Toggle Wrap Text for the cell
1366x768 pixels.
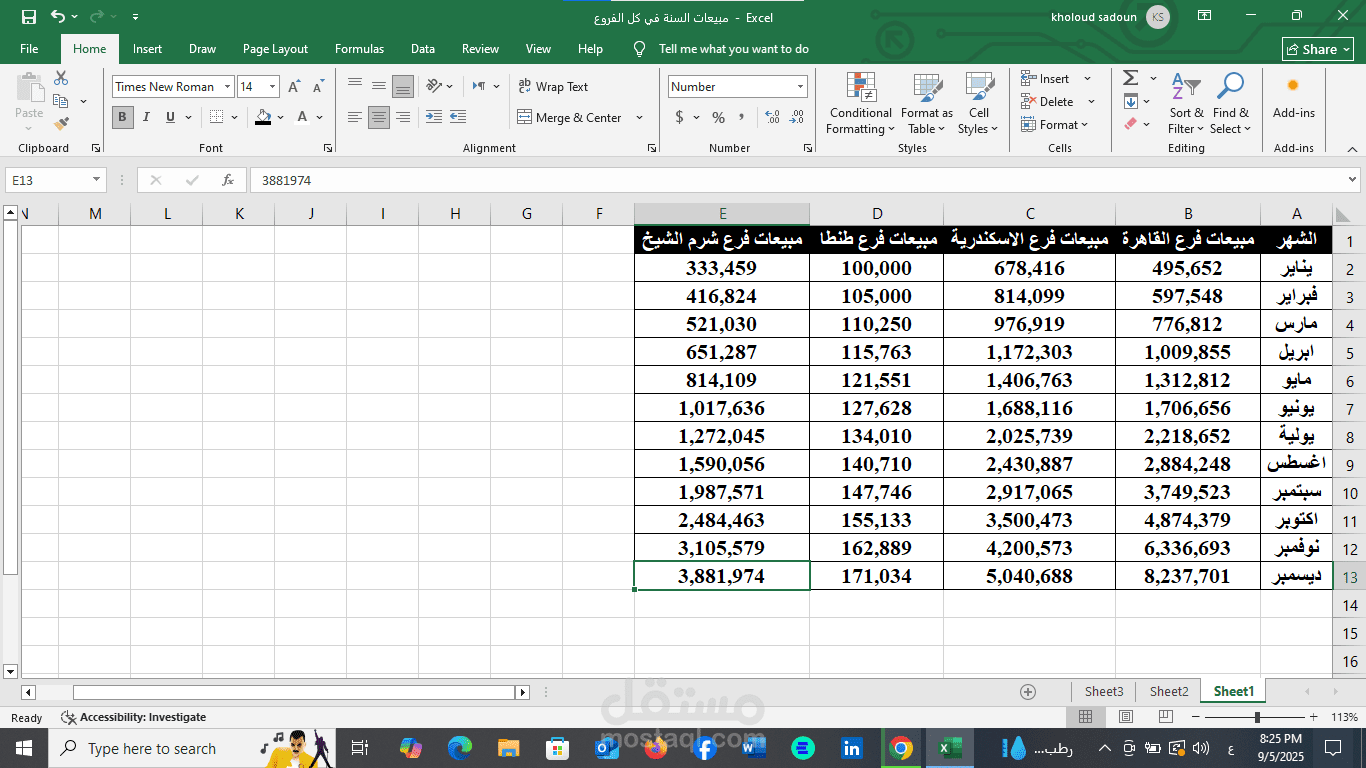tap(553, 87)
